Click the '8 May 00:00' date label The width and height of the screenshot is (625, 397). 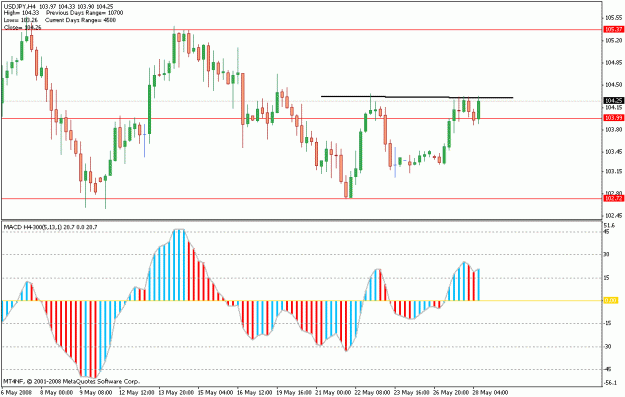[x=56, y=393]
